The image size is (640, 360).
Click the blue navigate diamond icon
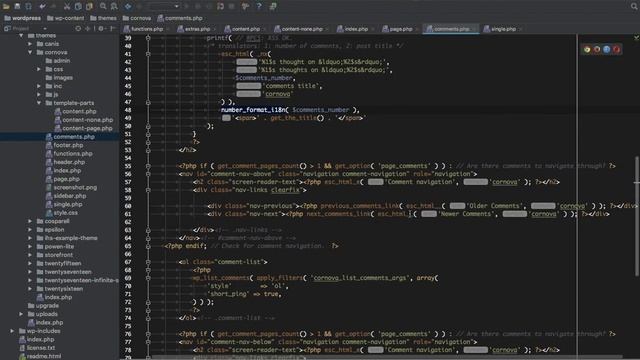[128, 6]
